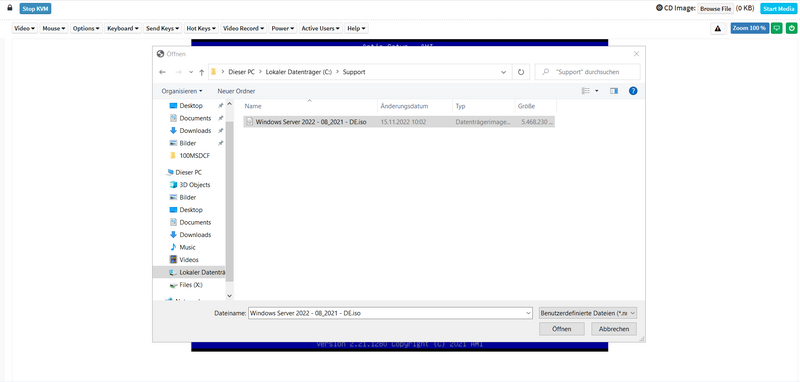The height and width of the screenshot is (382, 800).
Task: Click the lock icon beside Stop KVM
Action: 9,8
